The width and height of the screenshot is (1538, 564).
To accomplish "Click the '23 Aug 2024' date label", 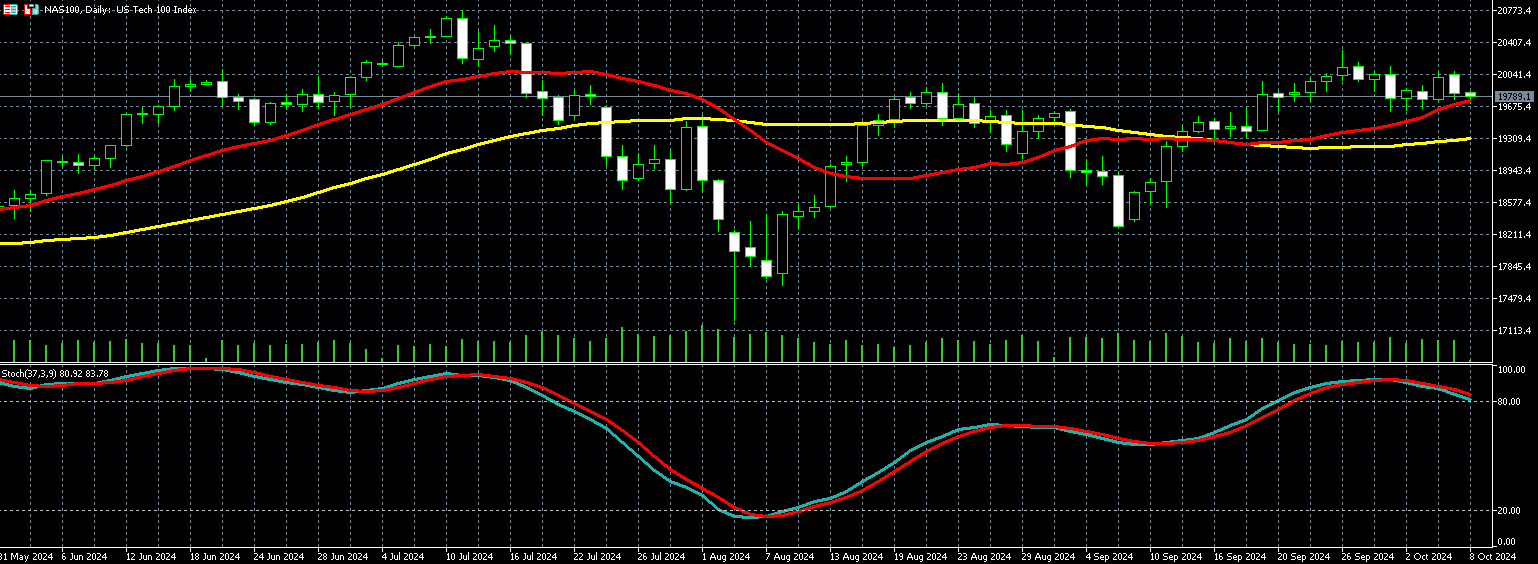I will coord(985,556).
